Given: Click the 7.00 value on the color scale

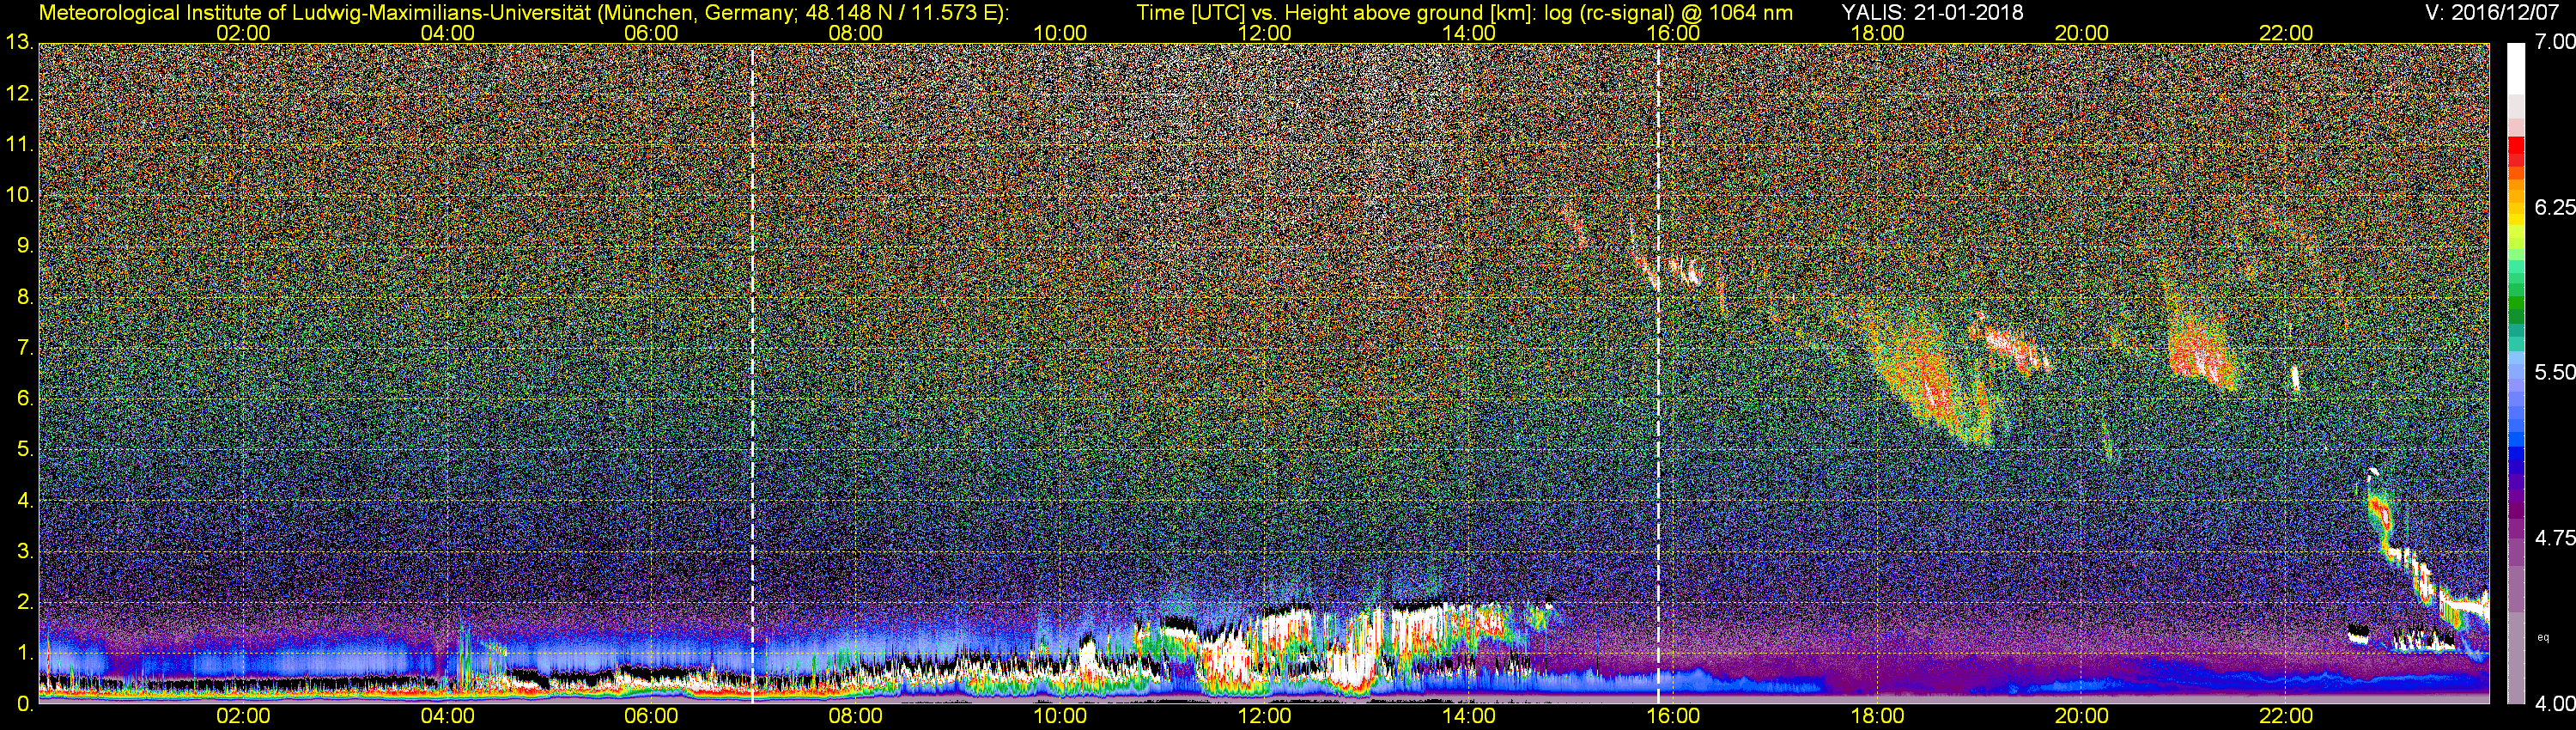Looking at the screenshot, I should [2555, 42].
